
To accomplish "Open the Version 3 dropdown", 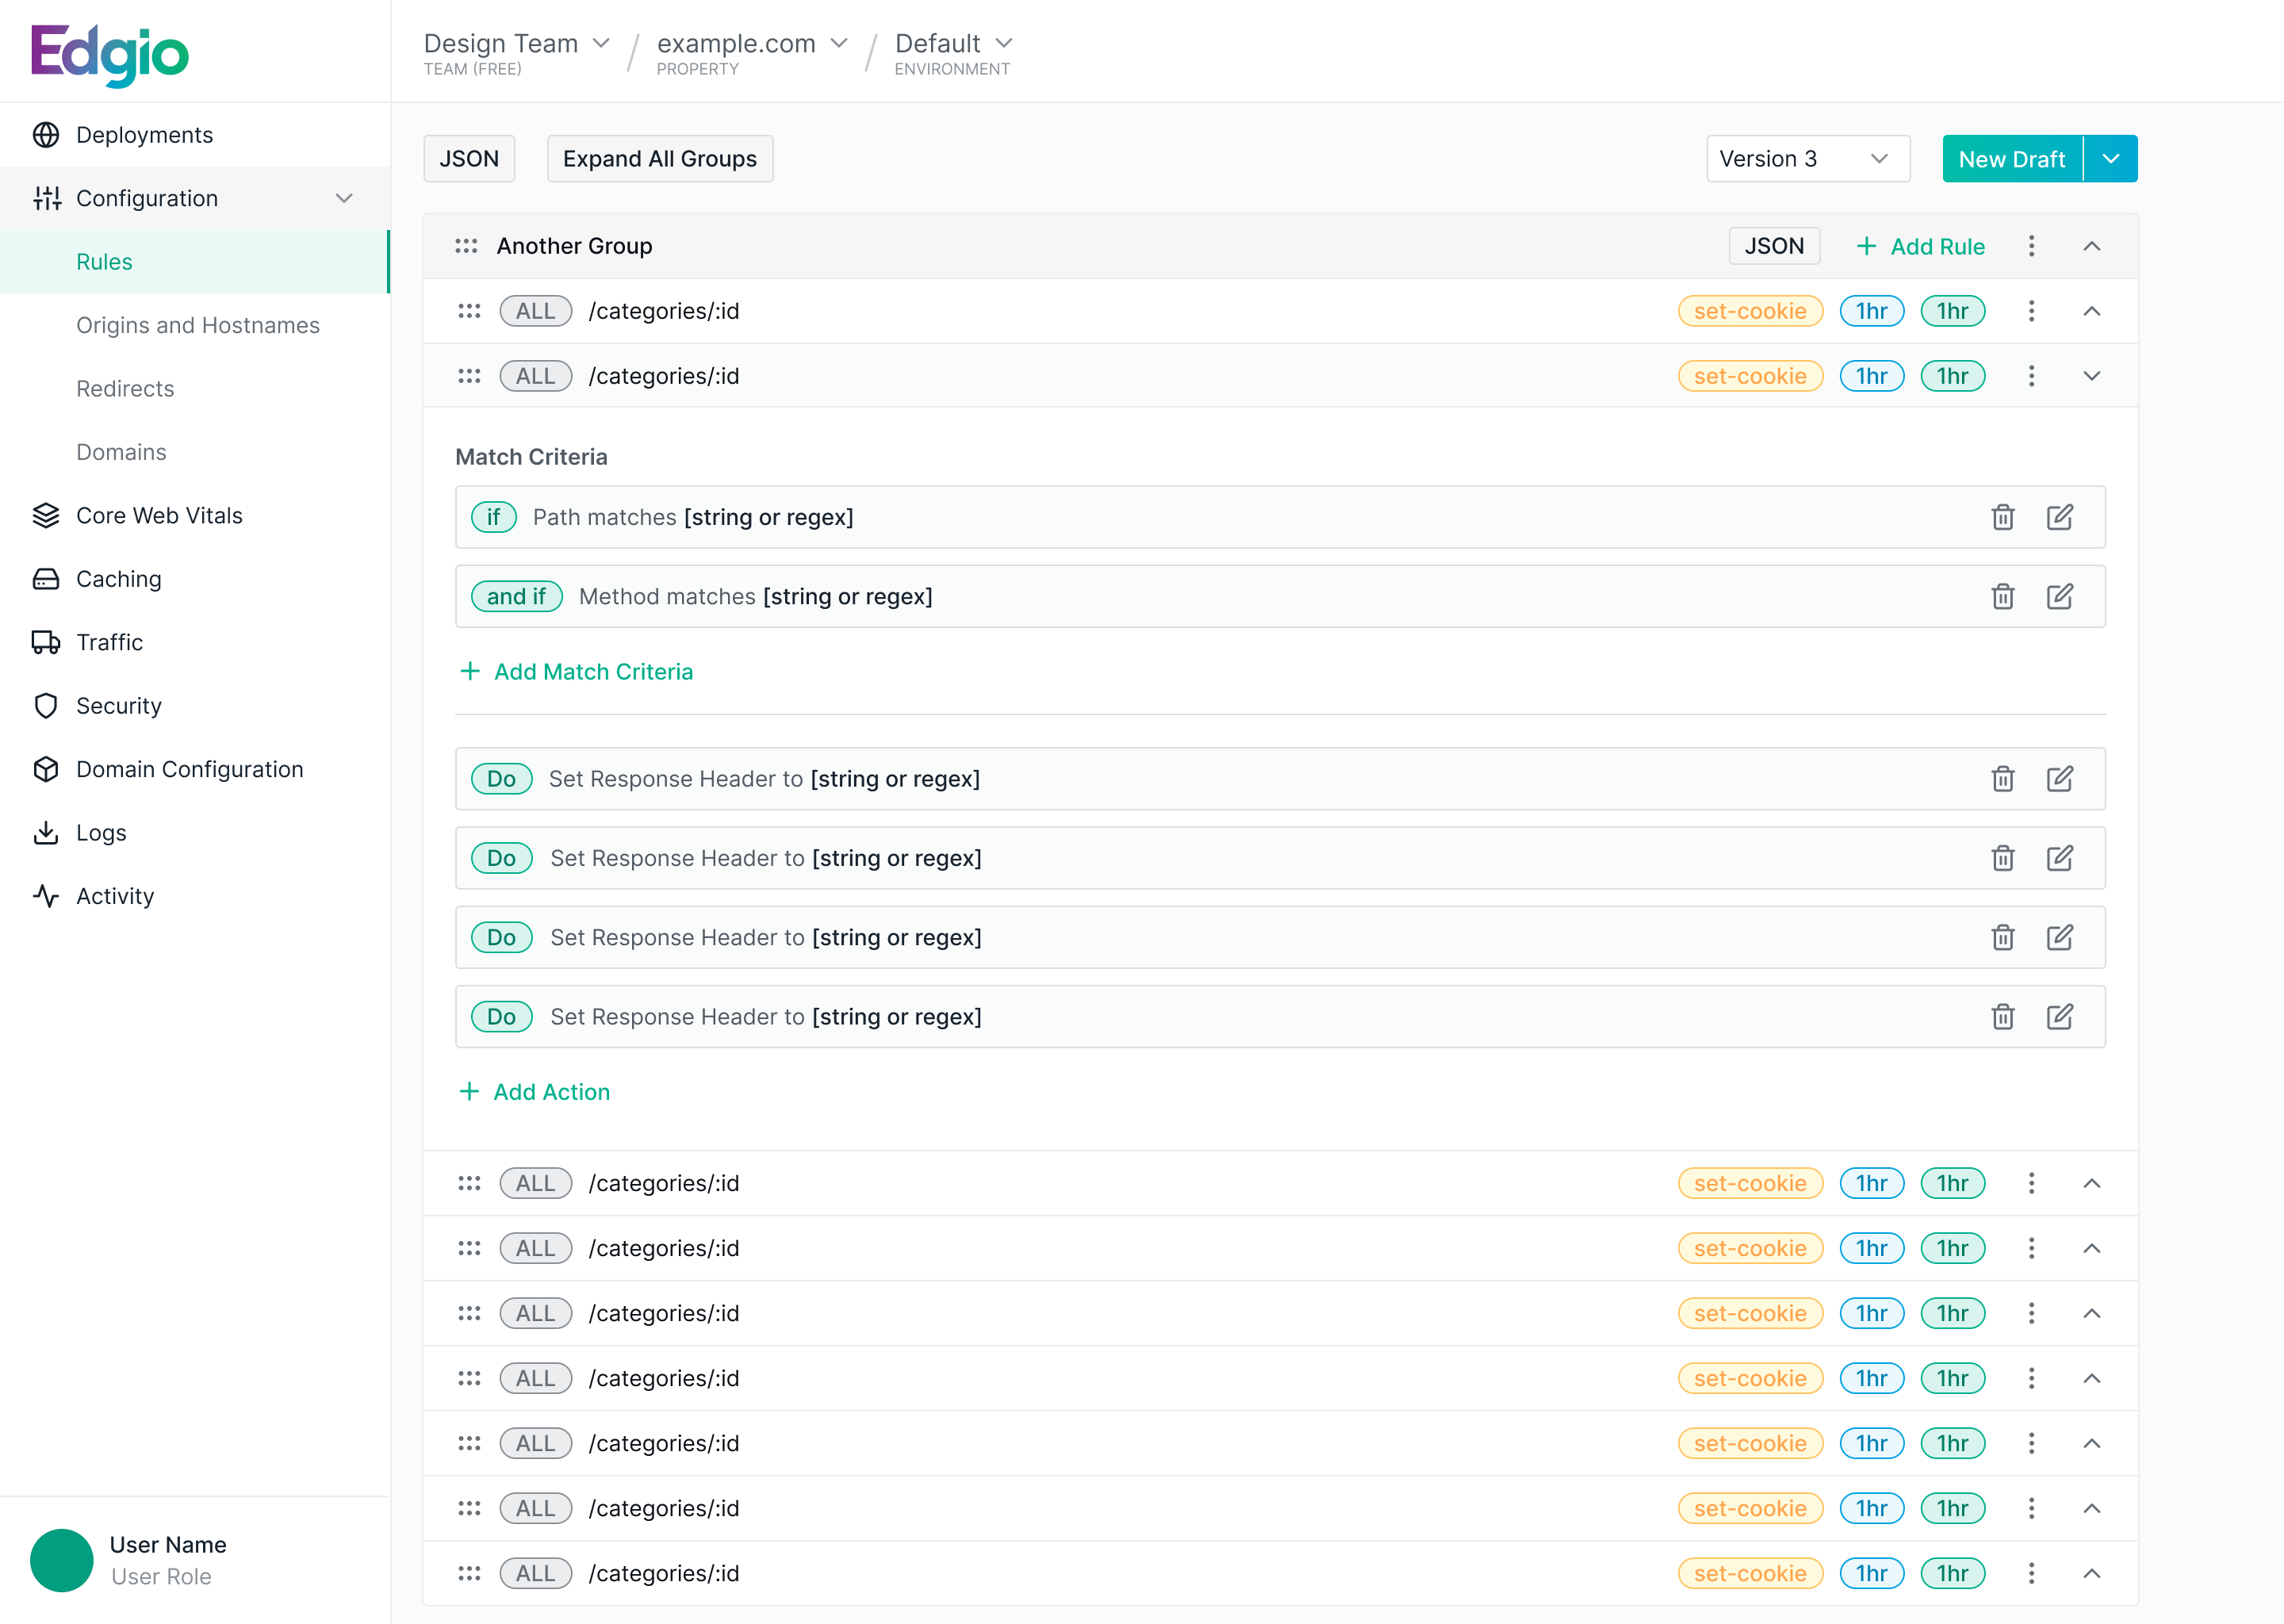I will tap(1807, 159).
